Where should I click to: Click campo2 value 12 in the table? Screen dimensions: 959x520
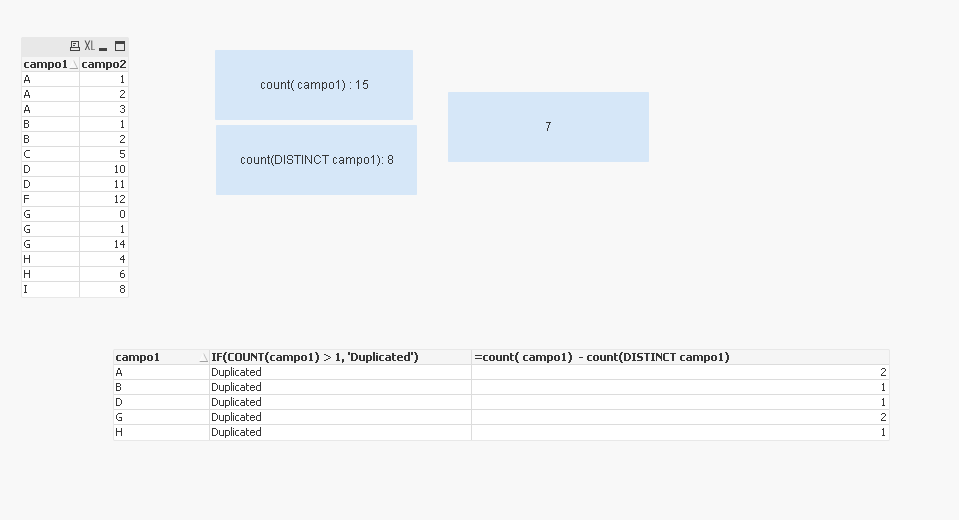coord(104,199)
